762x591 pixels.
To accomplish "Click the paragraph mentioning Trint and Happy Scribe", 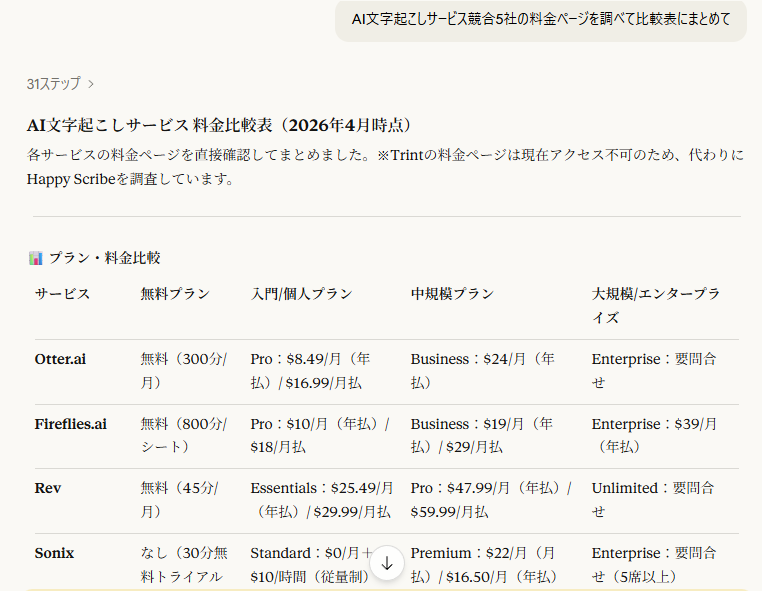I will [x=385, y=168].
